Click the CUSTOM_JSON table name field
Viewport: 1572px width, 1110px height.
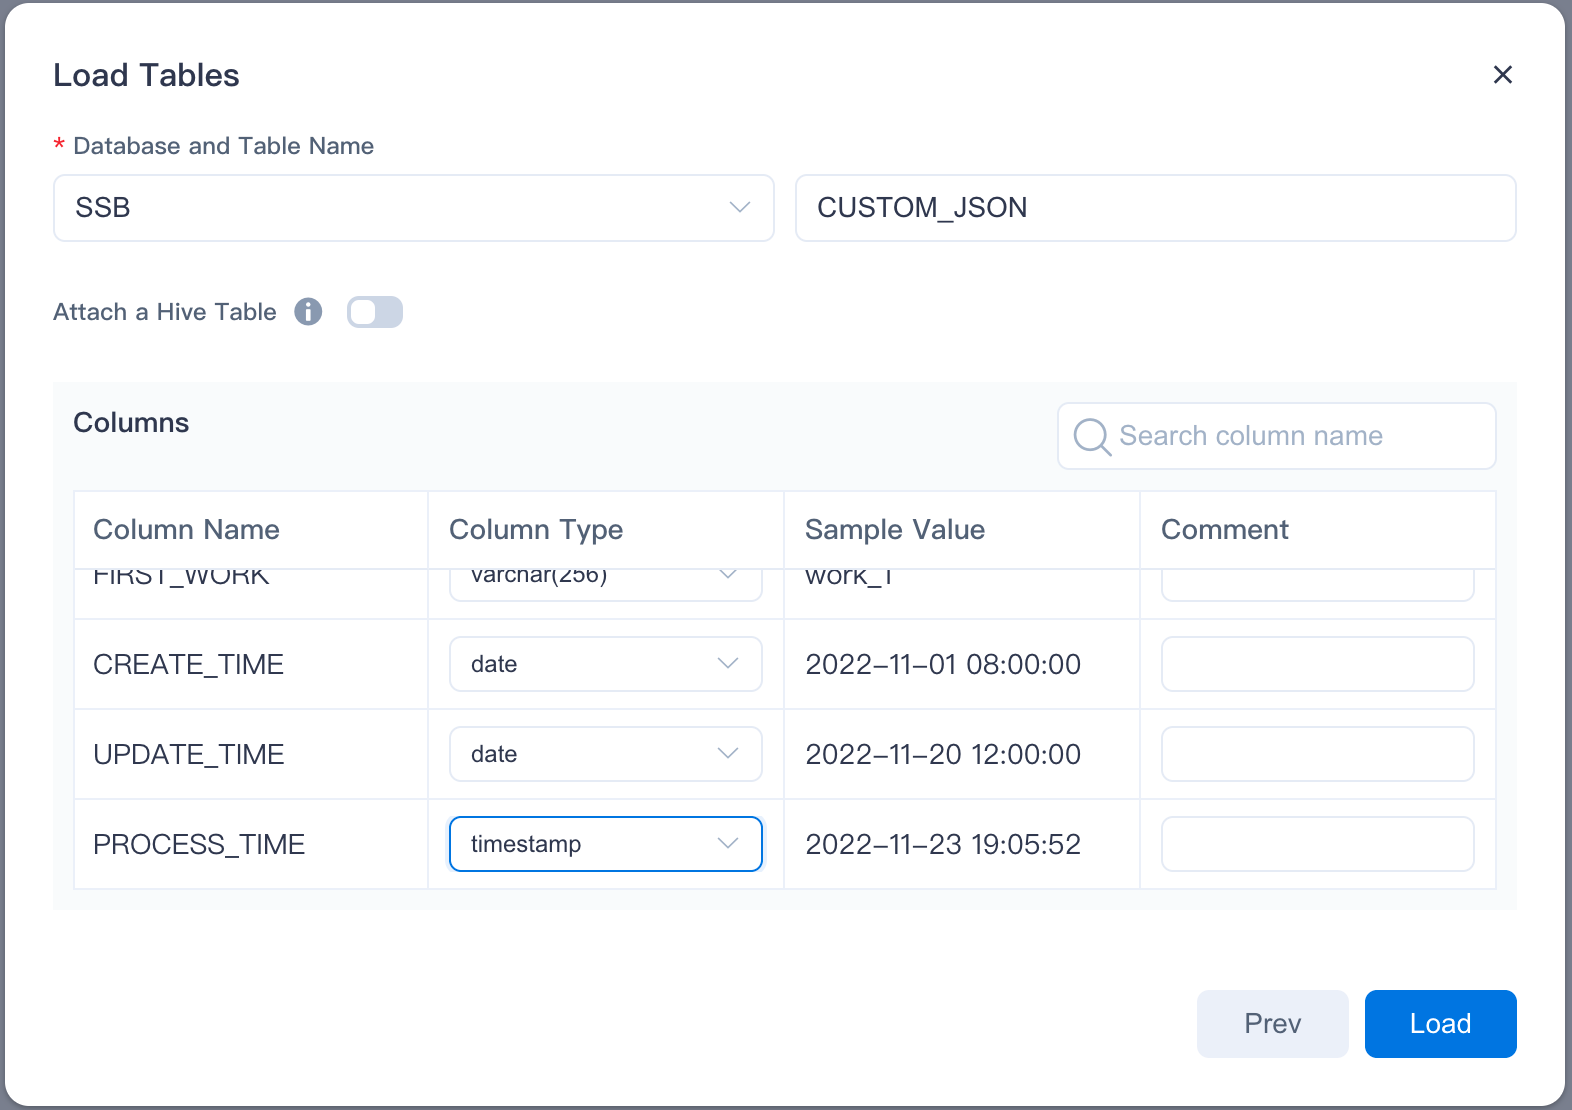pyautogui.click(x=1155, y=208)
